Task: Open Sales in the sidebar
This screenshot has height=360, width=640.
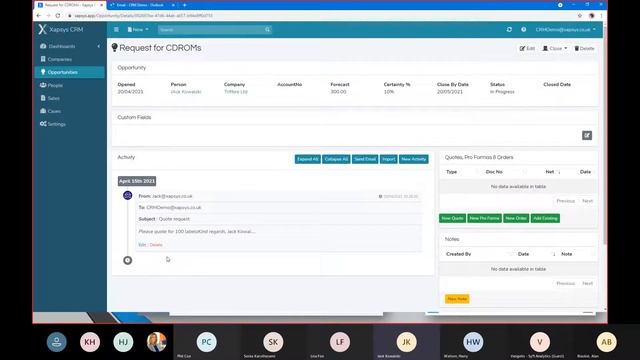Action: (53, 98)
